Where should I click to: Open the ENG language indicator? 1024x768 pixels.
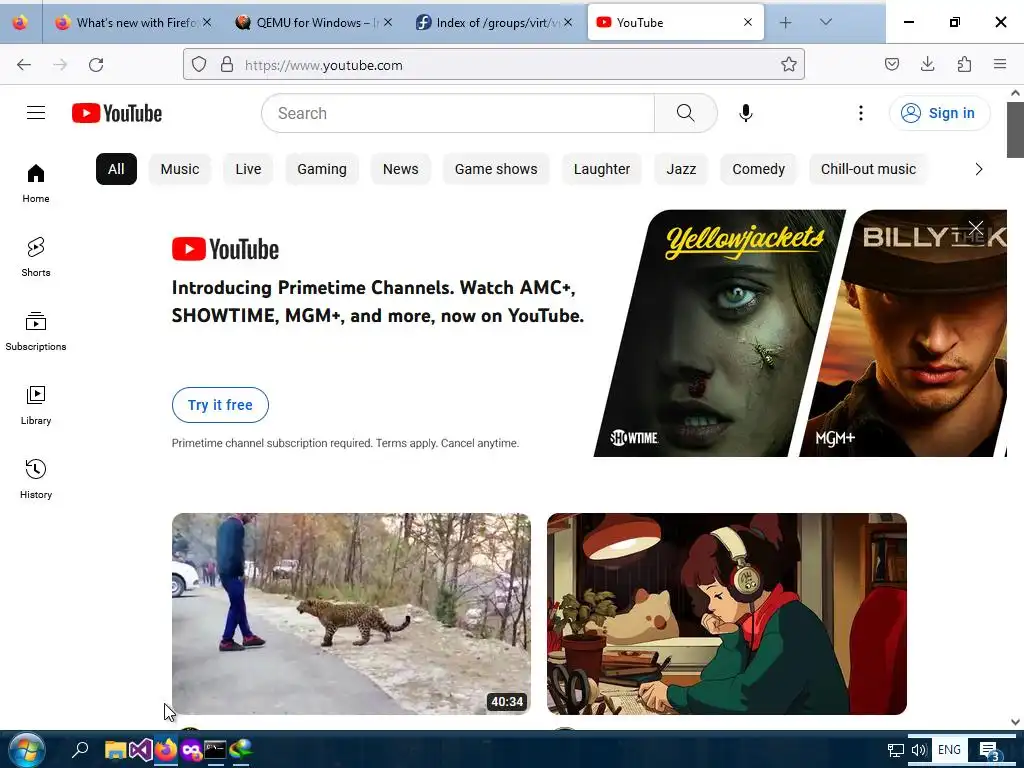[949, 750]
